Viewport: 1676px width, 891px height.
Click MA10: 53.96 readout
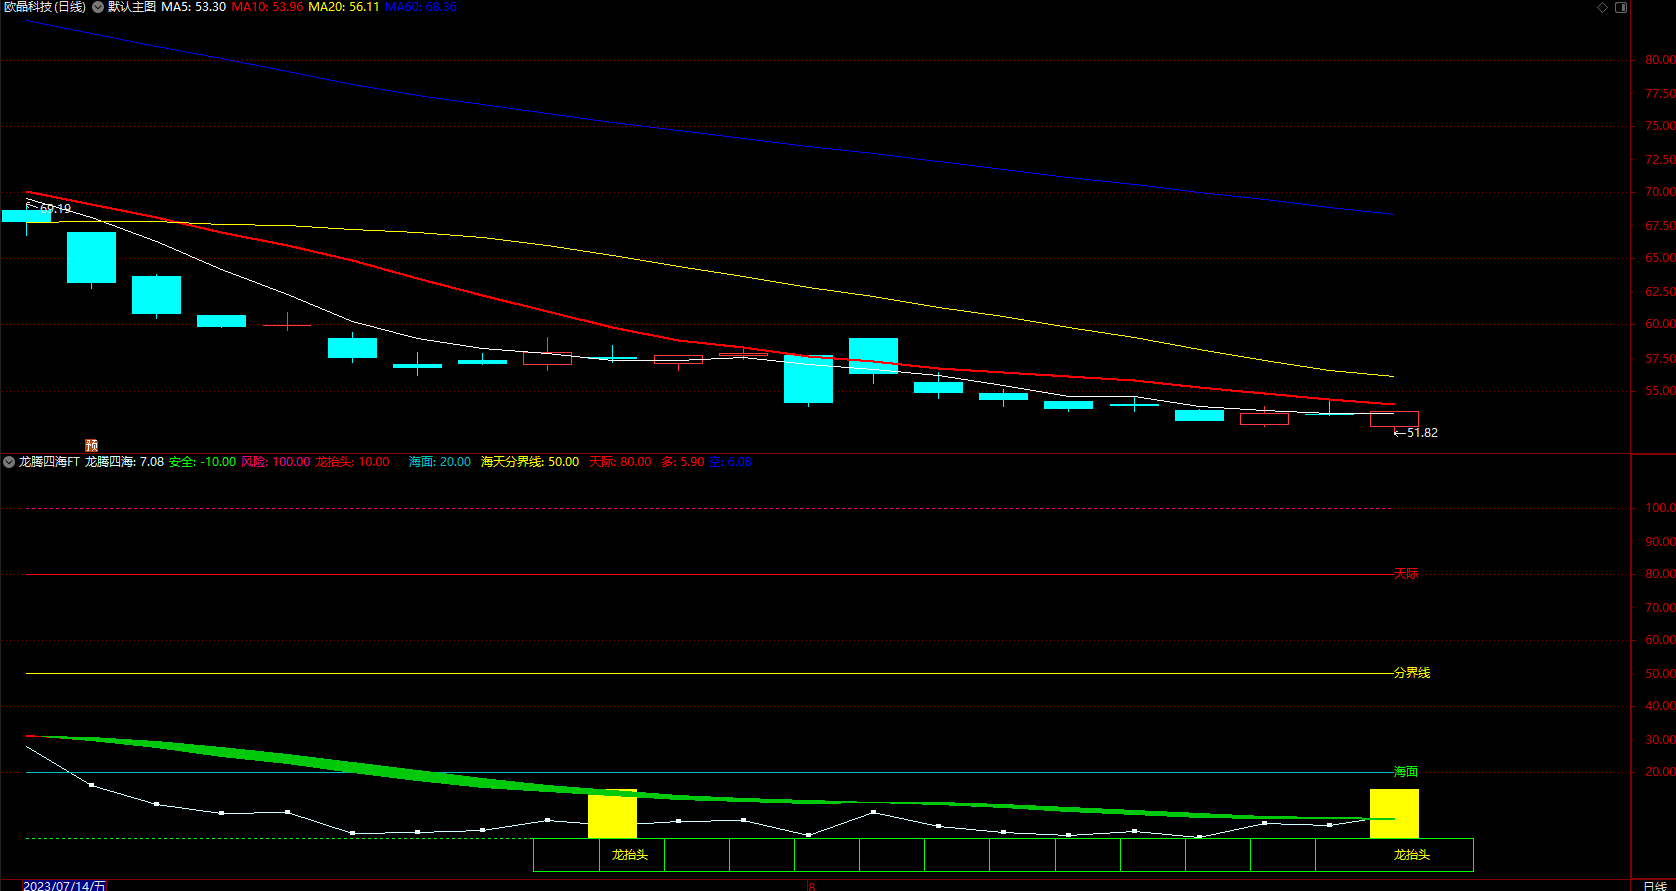(x=267, y=7)
